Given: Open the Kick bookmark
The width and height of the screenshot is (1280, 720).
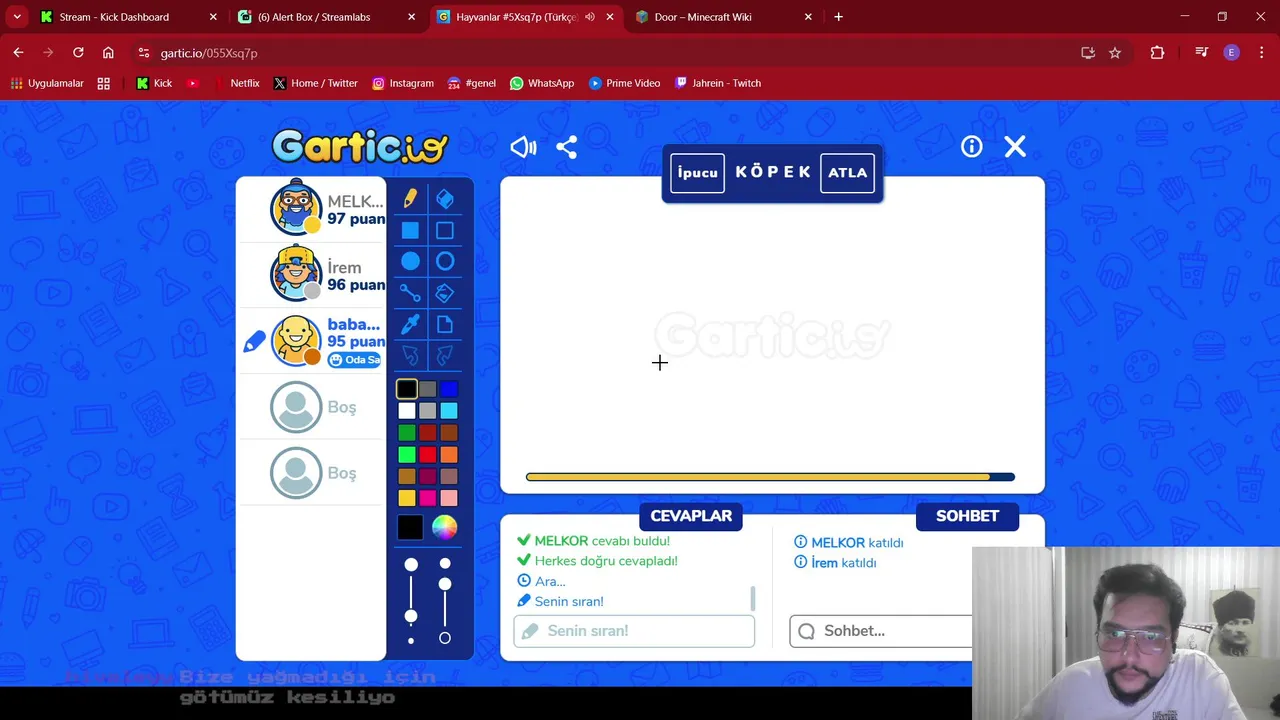Looking at the screenshot, I should (x=154, y=83).
